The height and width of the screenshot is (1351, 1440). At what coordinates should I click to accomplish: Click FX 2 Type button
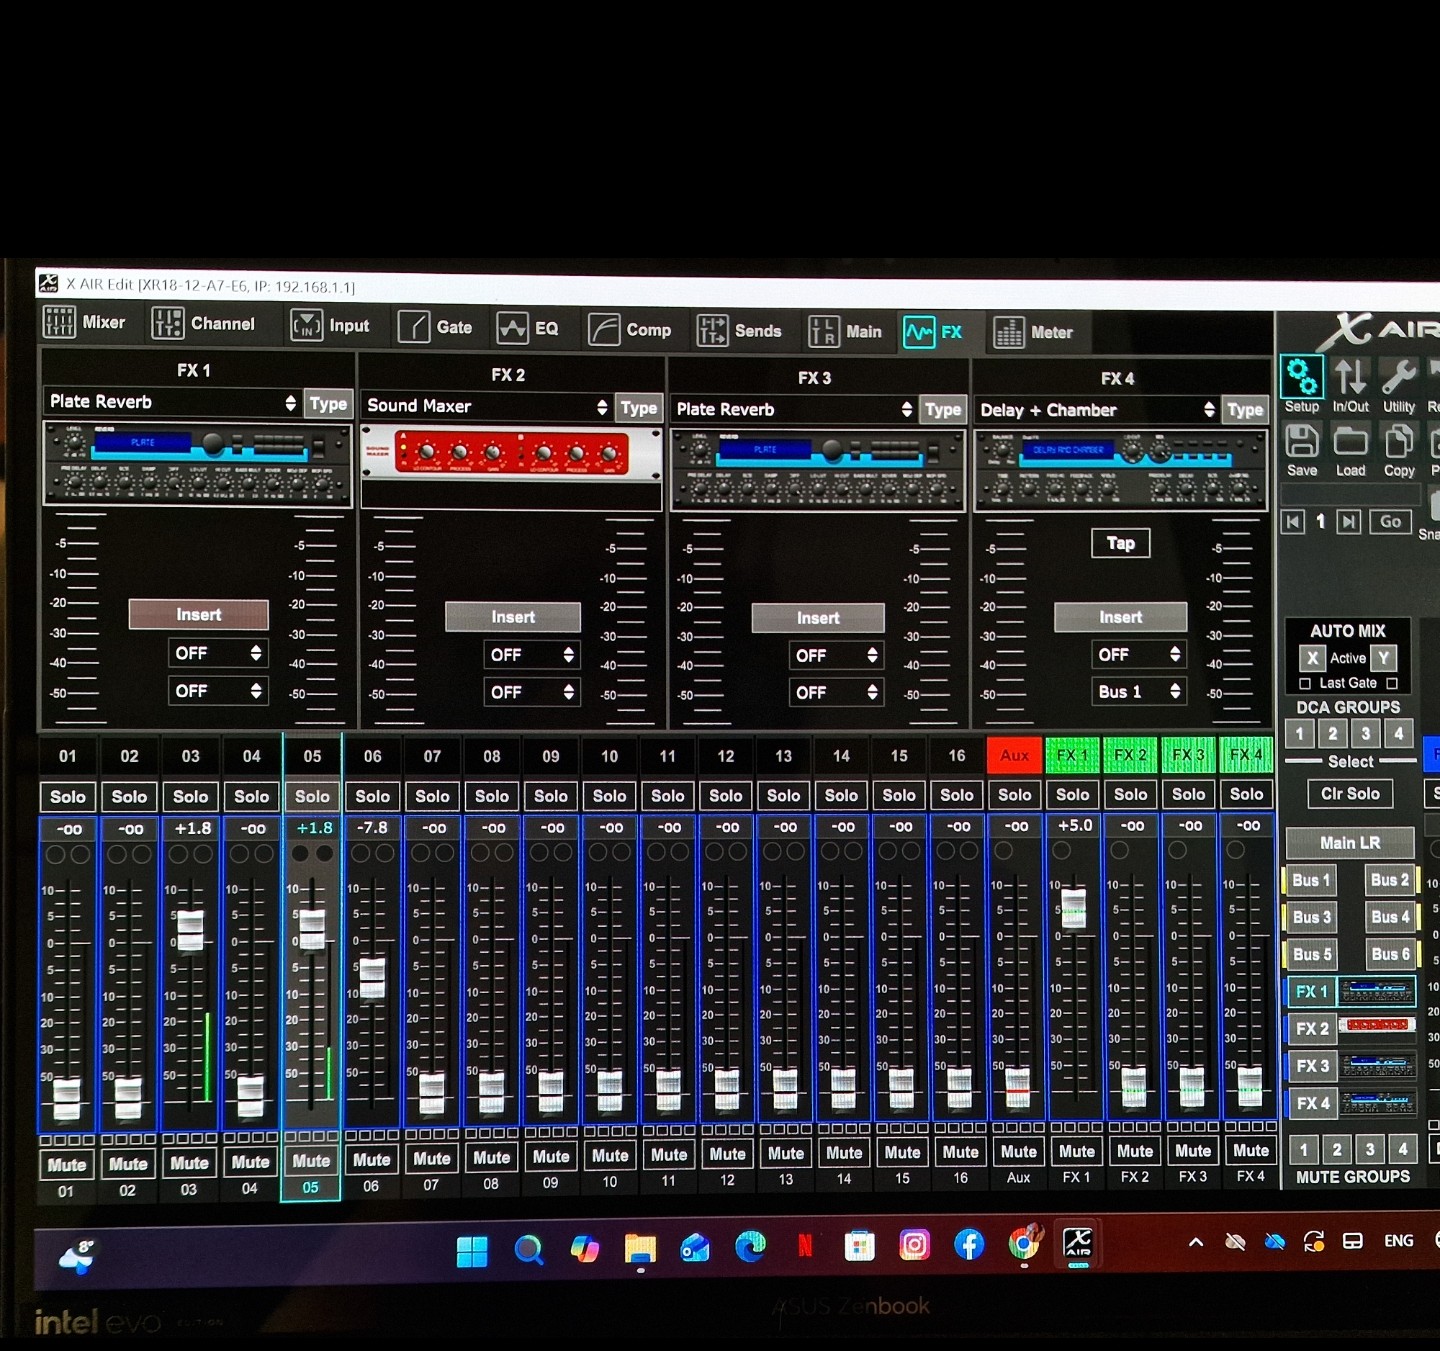[639, 407]
